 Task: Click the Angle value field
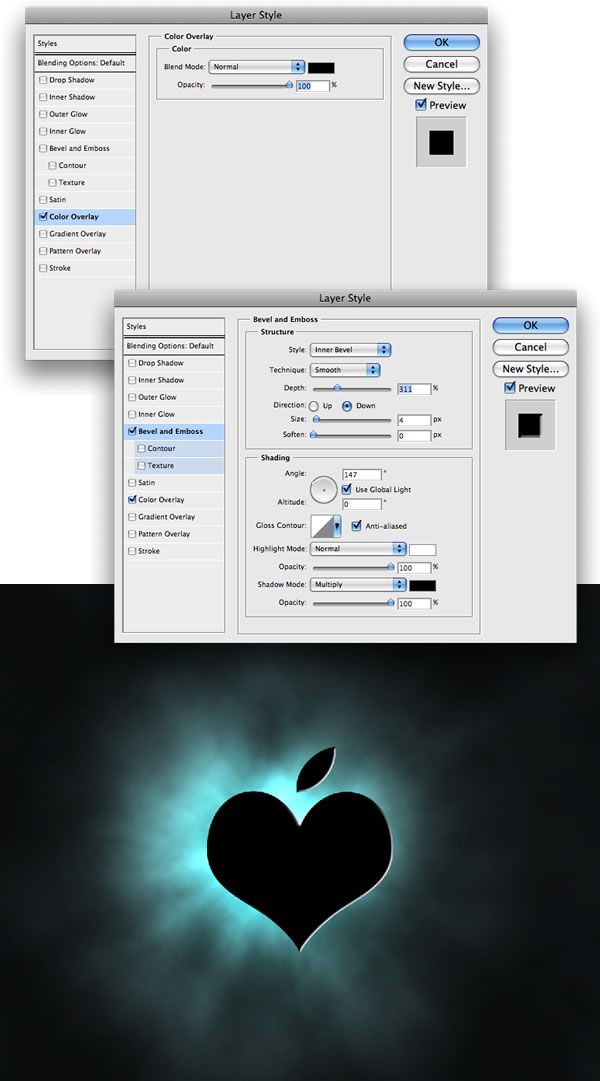point(362,475)
